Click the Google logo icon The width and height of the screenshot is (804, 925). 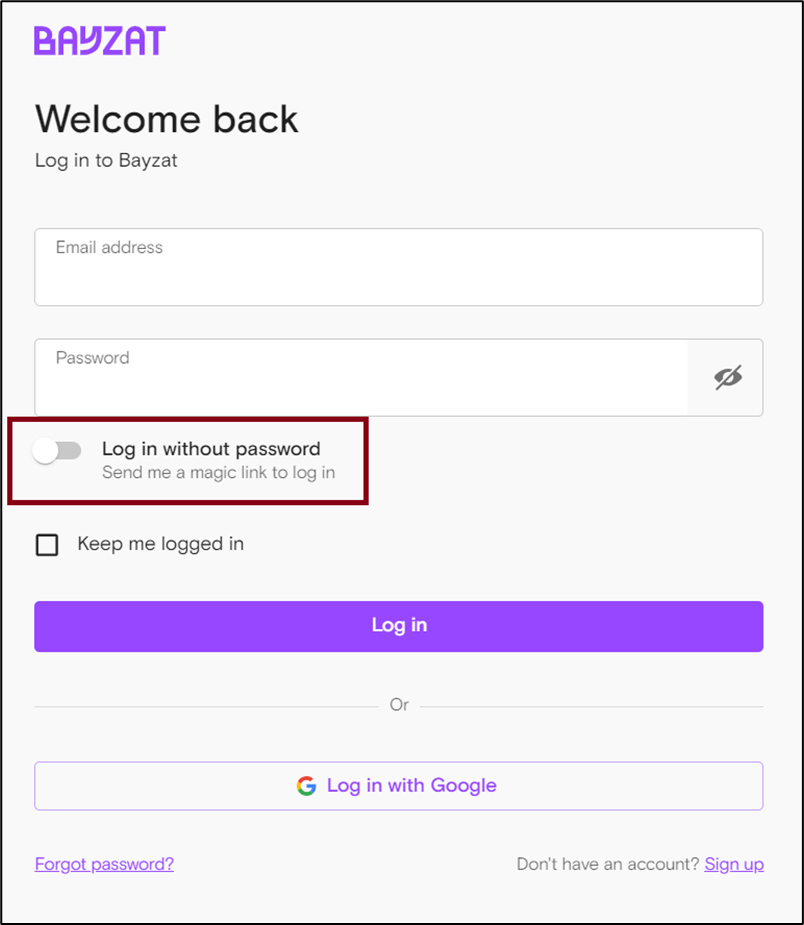tap(306, 786)
